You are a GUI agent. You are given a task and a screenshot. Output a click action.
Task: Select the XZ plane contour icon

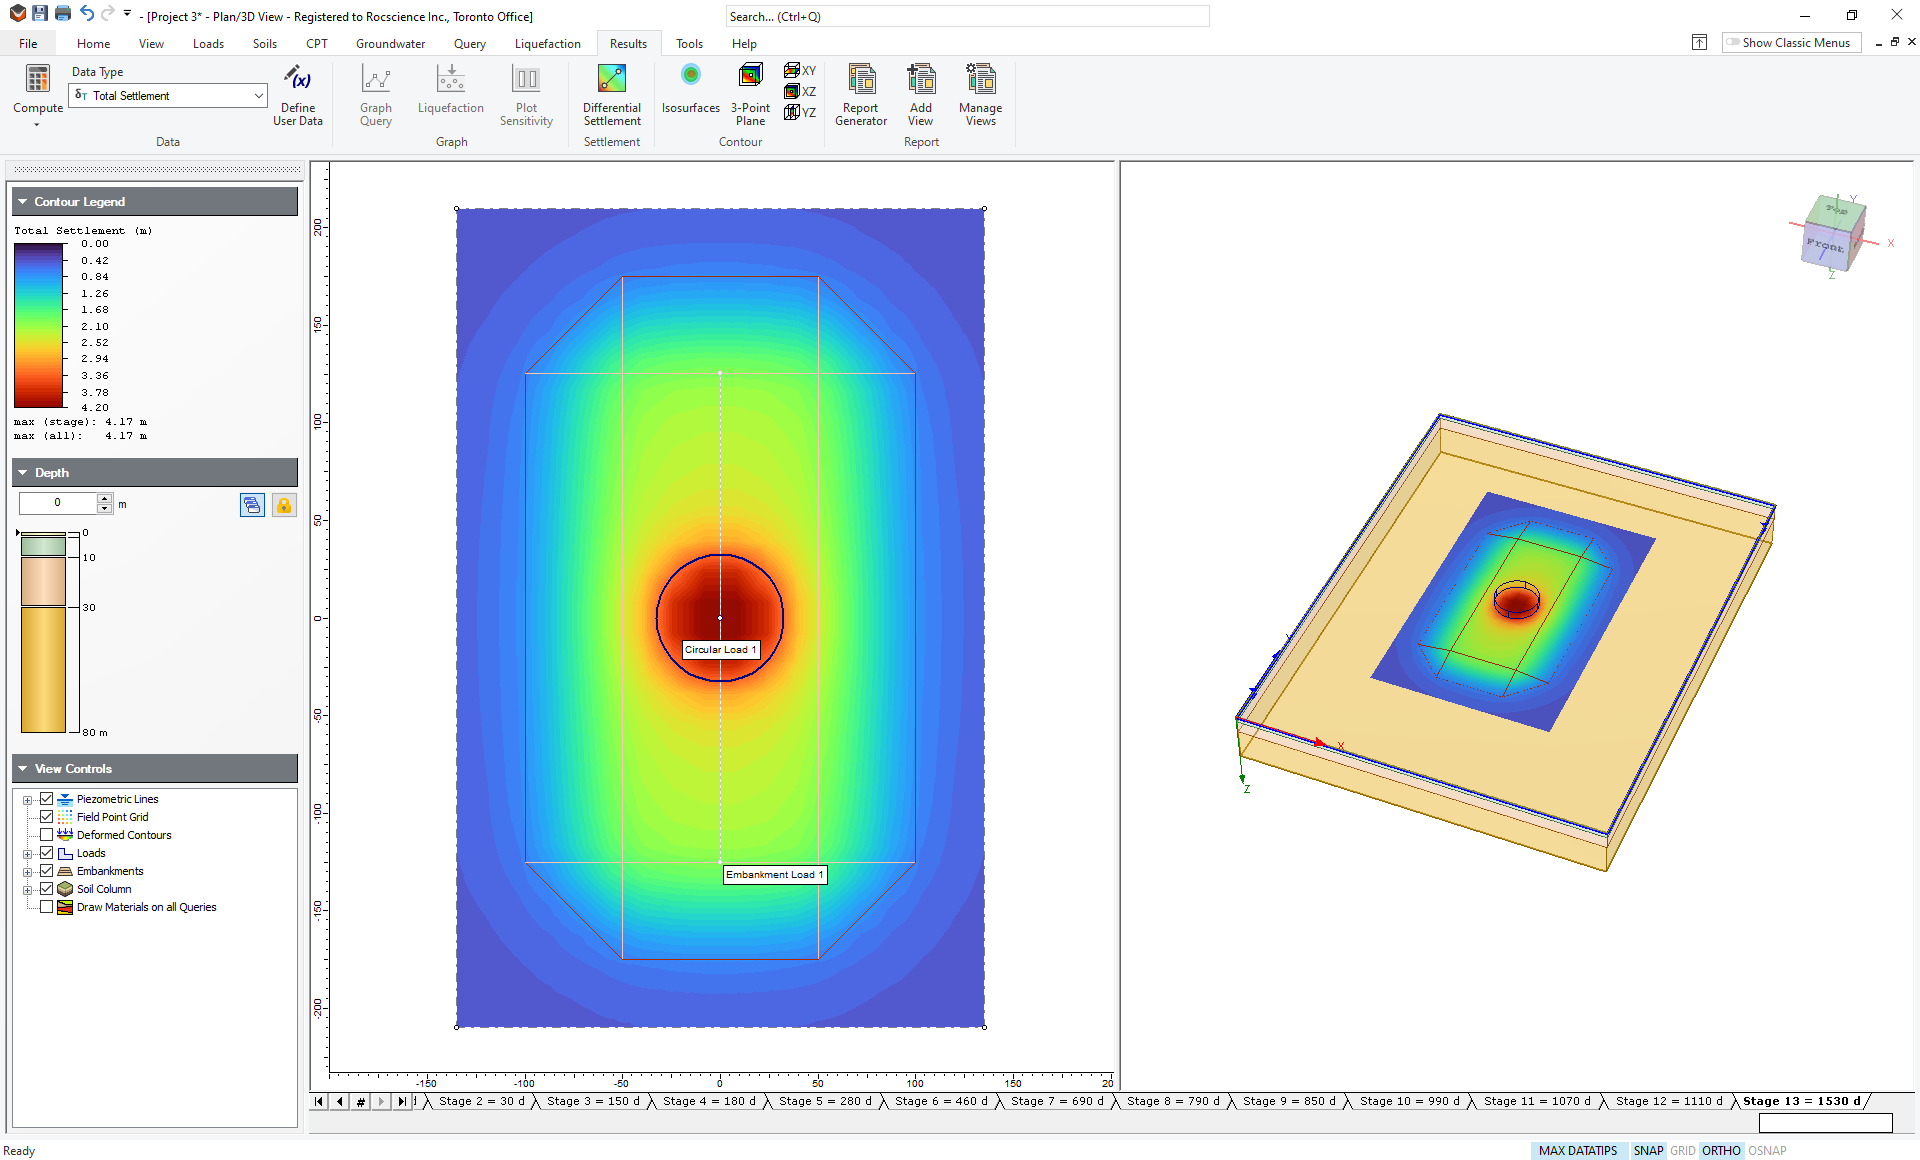point(800,91)
